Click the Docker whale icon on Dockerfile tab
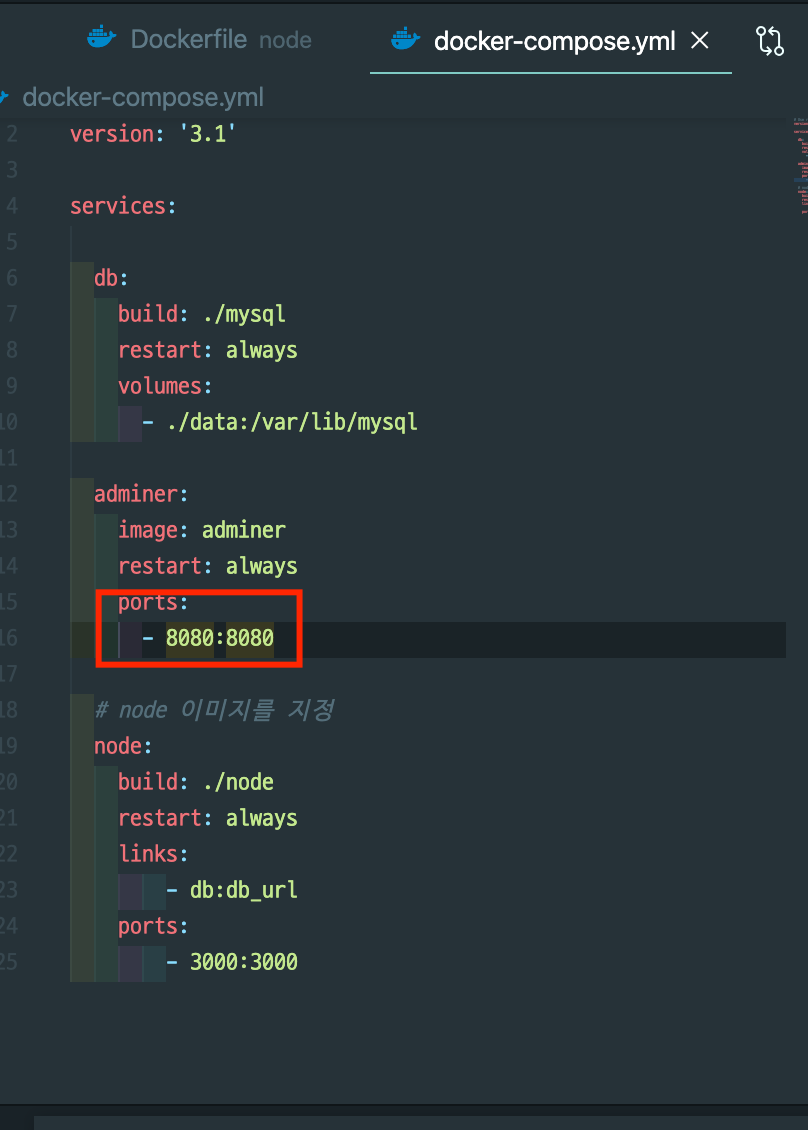The width and height of the screenshot is (808, 1130). pyautogui.click(x=101, y=38)
